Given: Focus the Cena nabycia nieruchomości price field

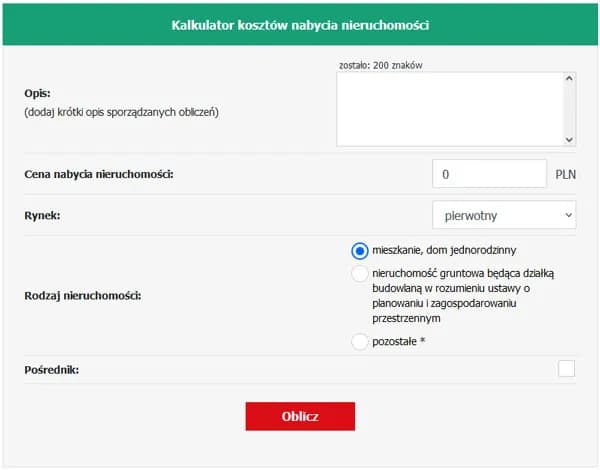Looking at the screenshot, I should (x=490, y=173).
